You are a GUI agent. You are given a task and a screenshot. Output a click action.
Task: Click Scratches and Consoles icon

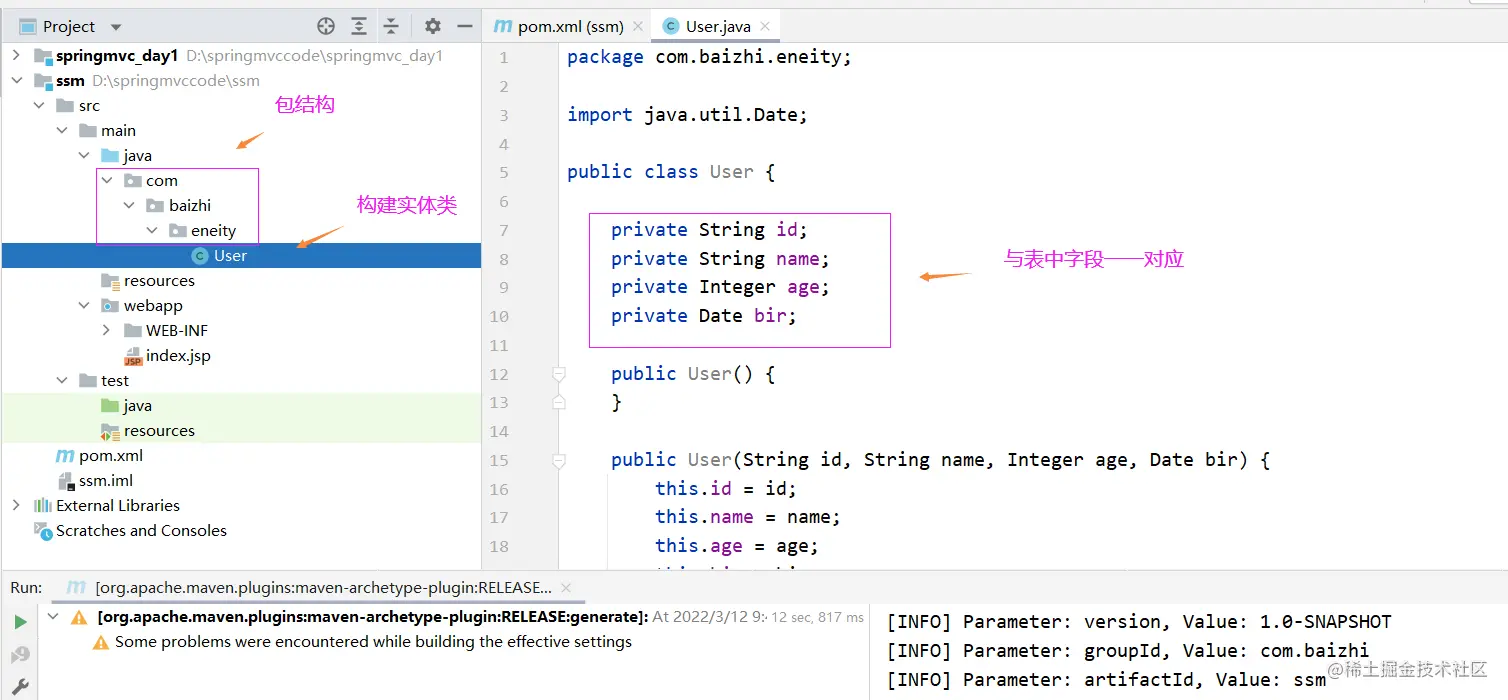coord(42,530)
